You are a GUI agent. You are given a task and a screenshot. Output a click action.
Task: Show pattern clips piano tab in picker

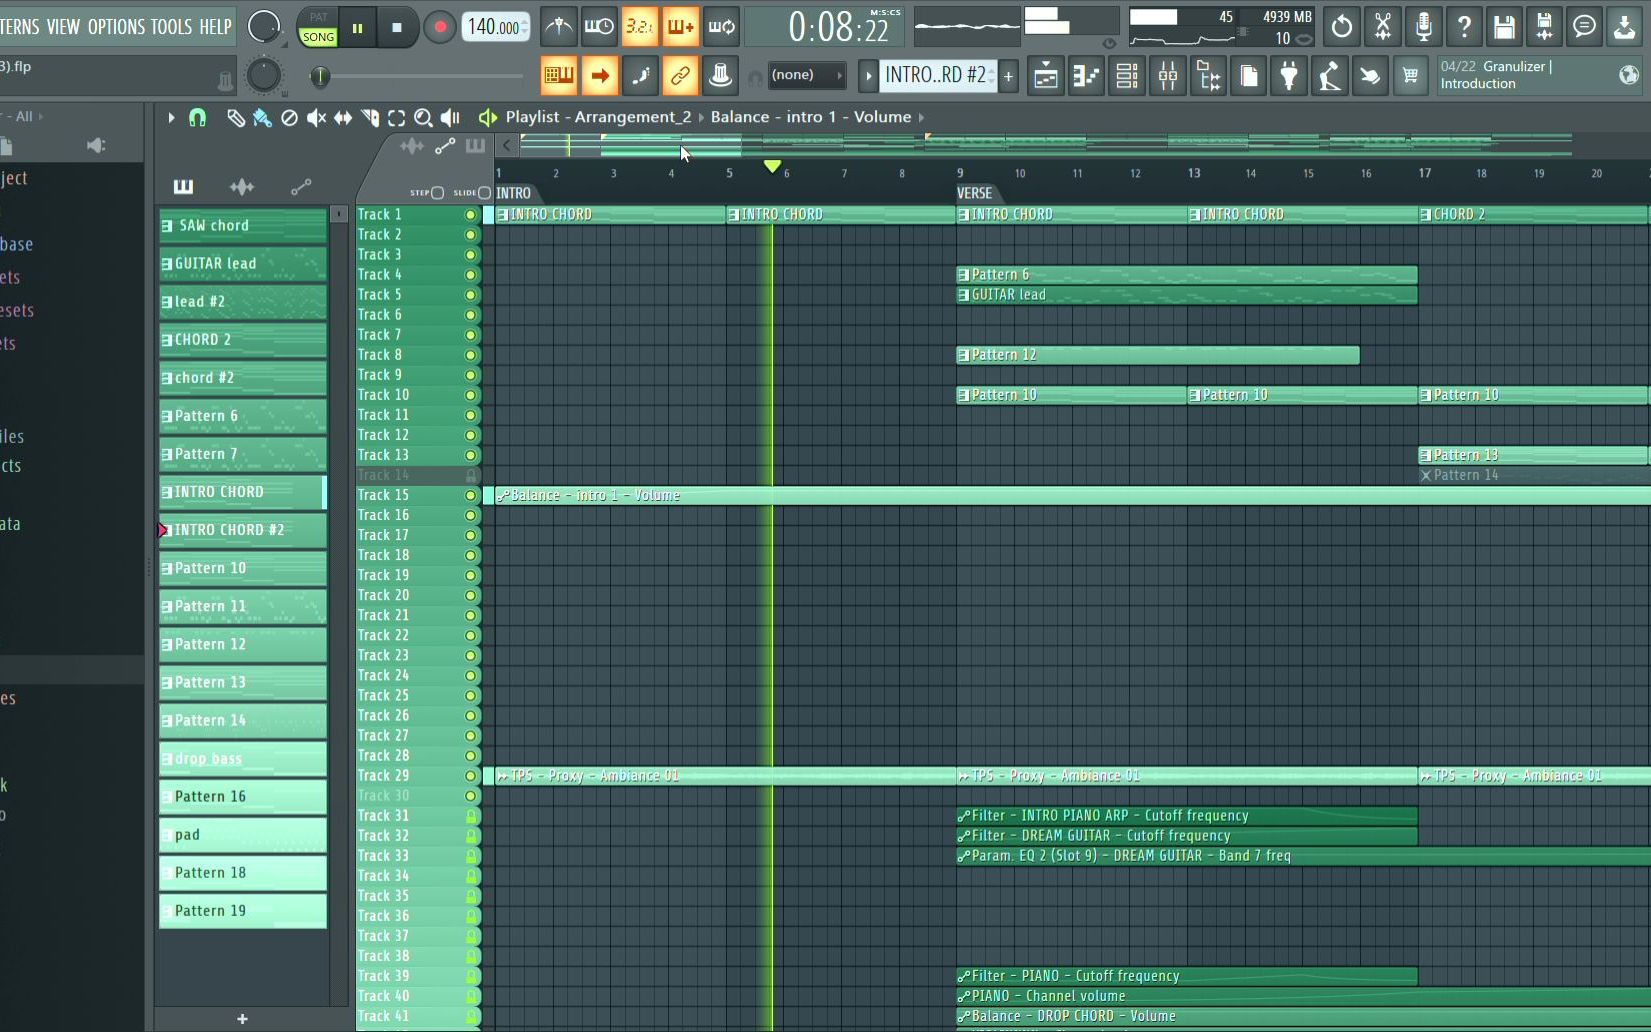point(183,187)
